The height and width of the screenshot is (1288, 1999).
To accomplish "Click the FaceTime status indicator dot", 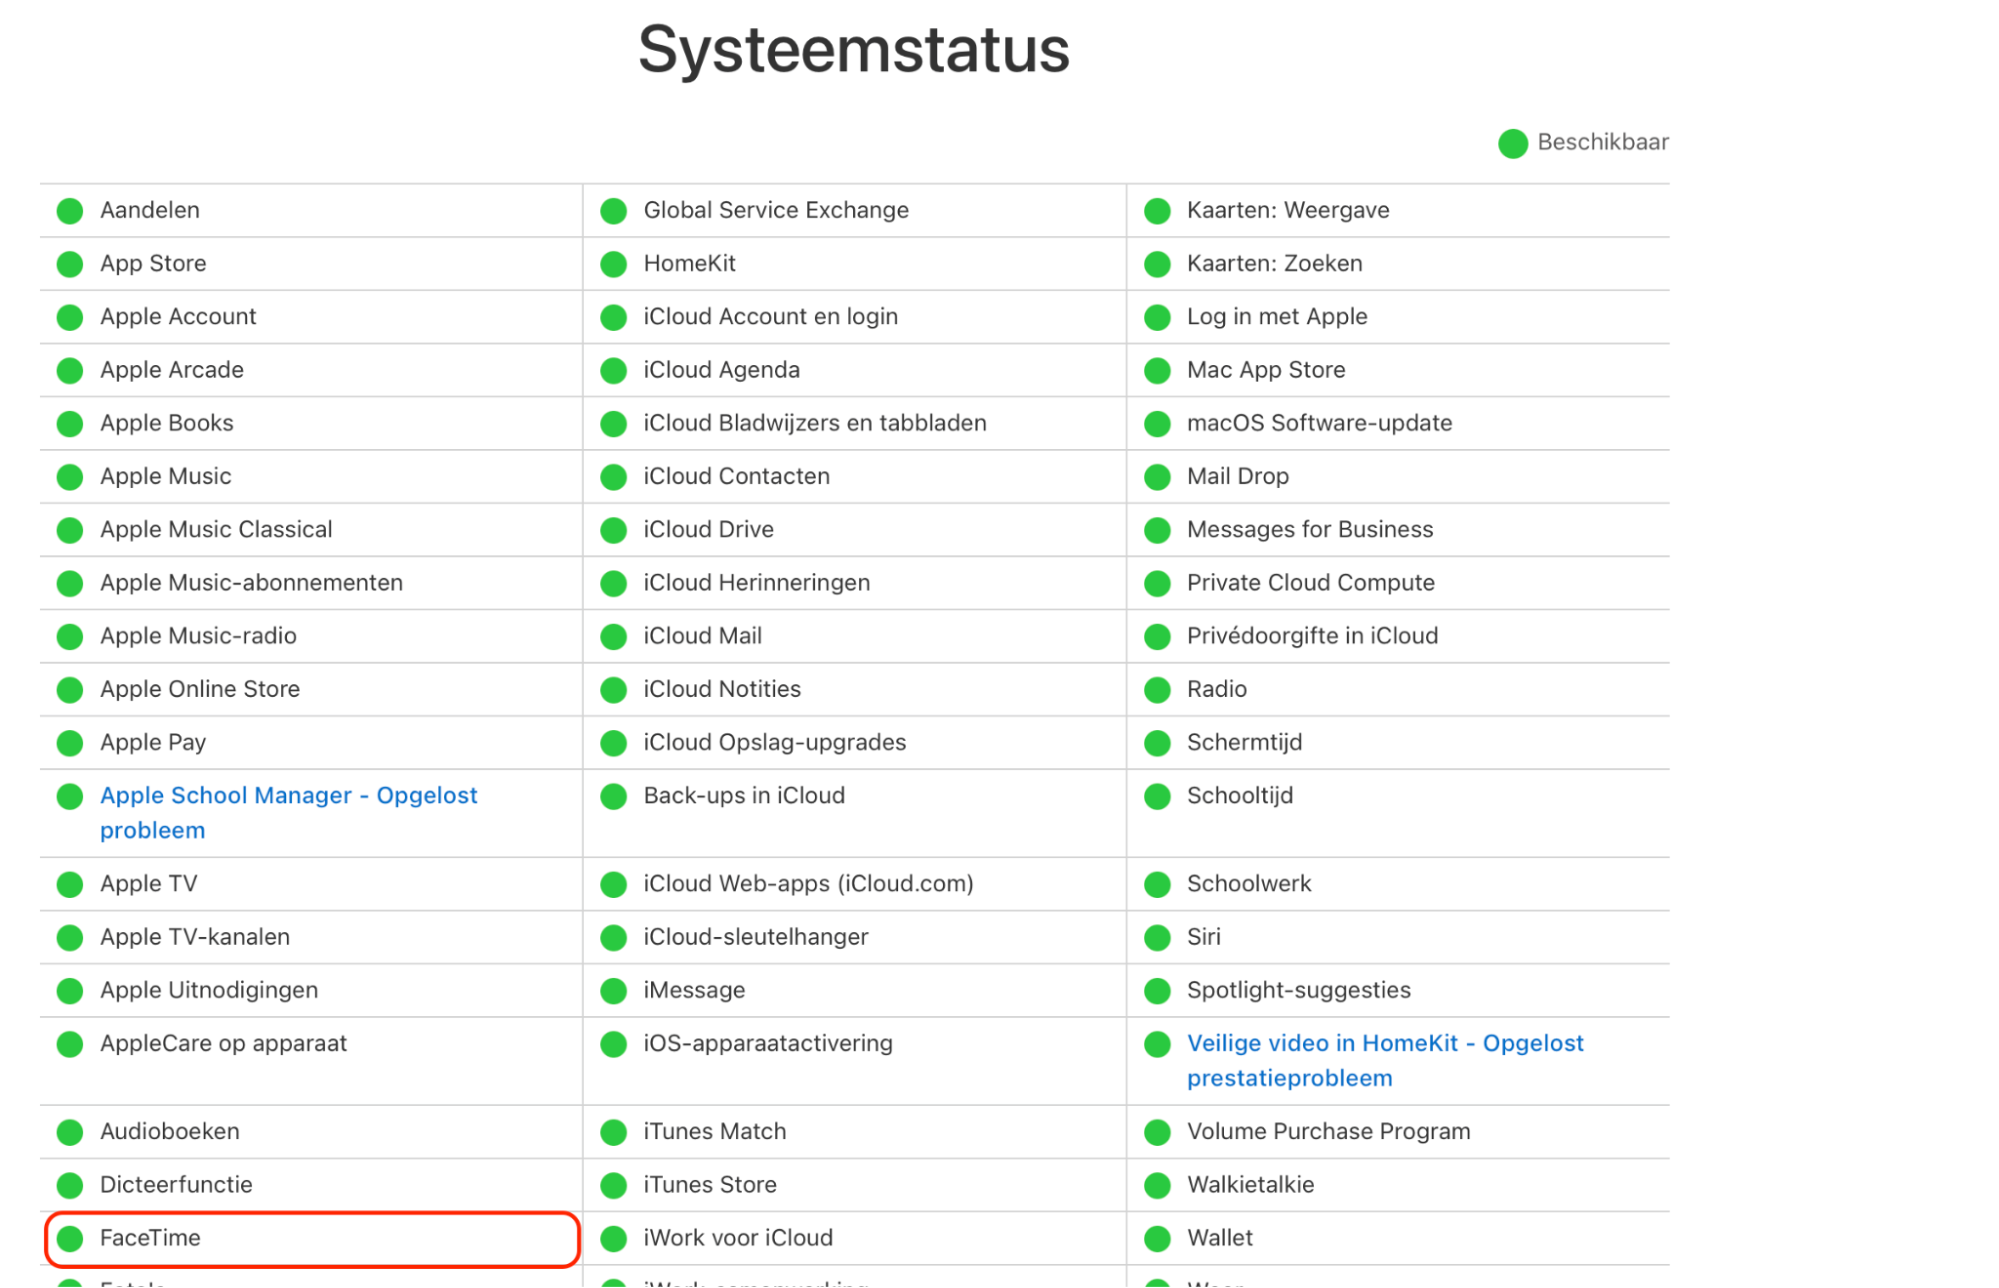I will point(69,1237).
